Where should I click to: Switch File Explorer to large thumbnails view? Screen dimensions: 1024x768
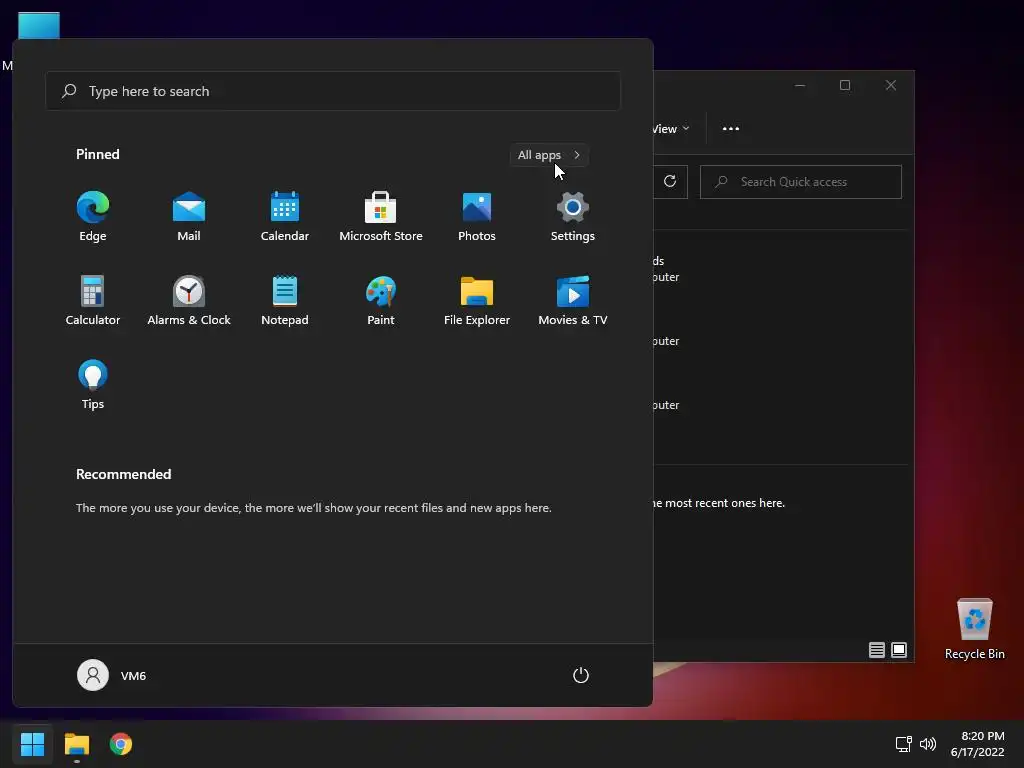click(x=899, y=650)
